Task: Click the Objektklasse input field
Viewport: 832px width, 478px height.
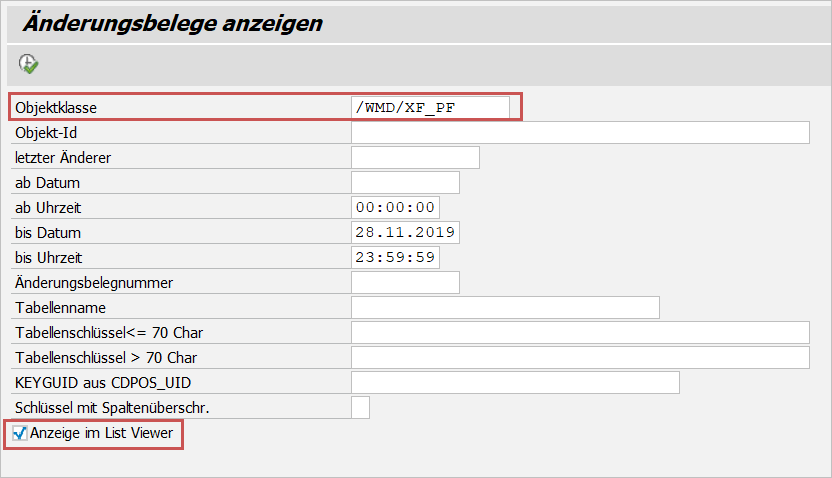Action: click(x=431, y=107)
